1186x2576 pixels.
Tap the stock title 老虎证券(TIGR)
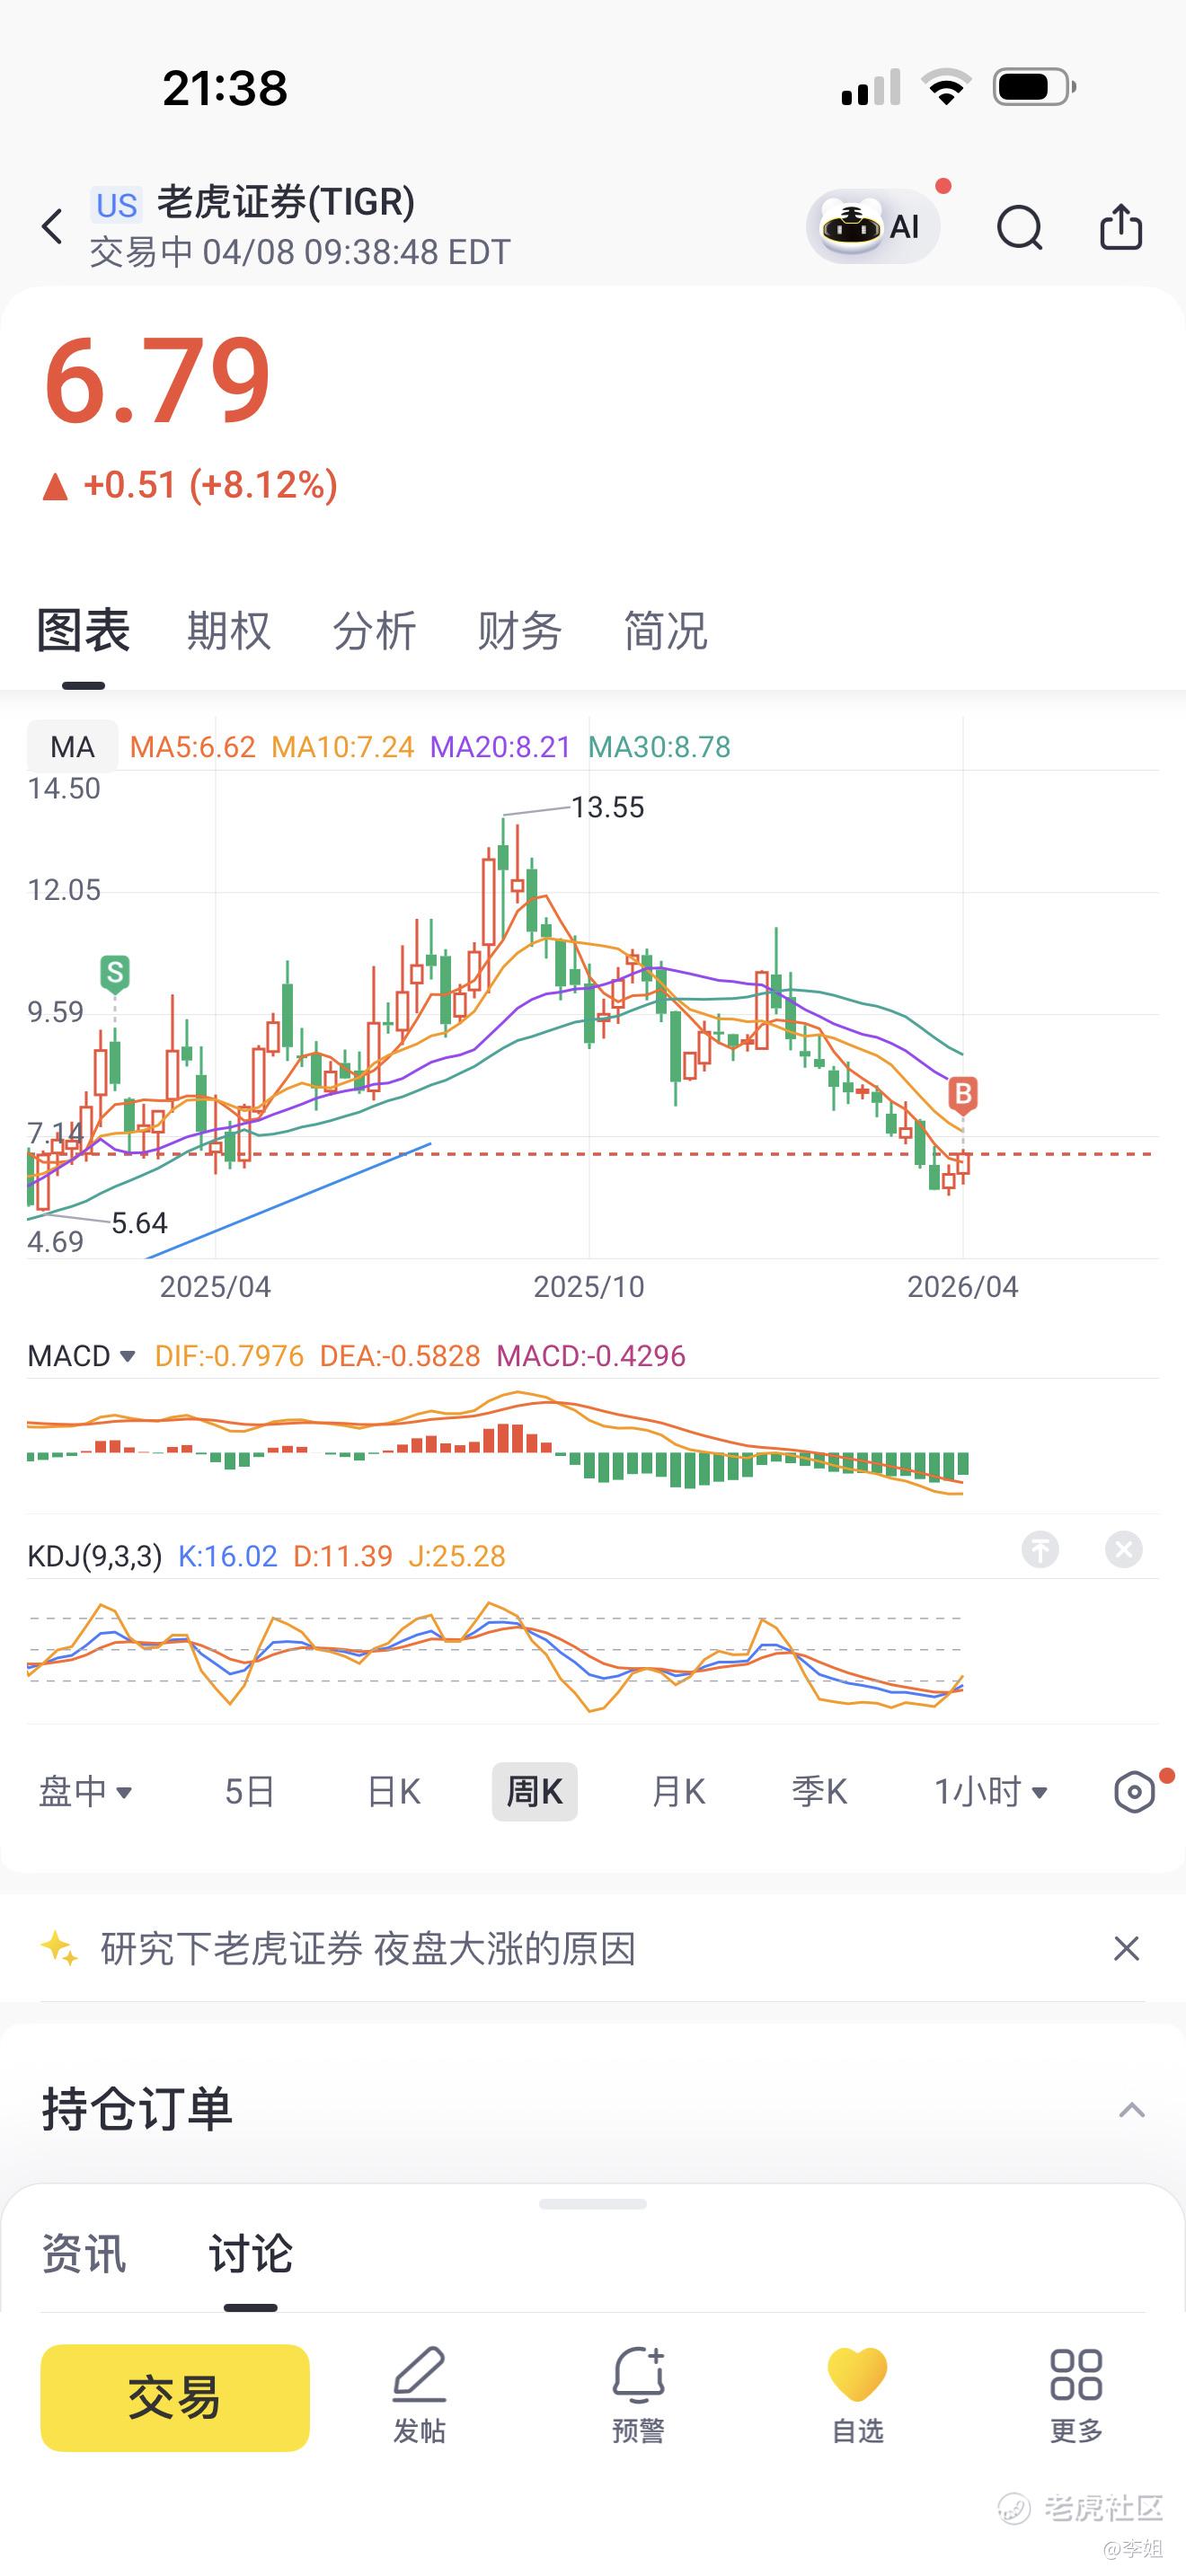pyautogui.click(x=286, y=202)
